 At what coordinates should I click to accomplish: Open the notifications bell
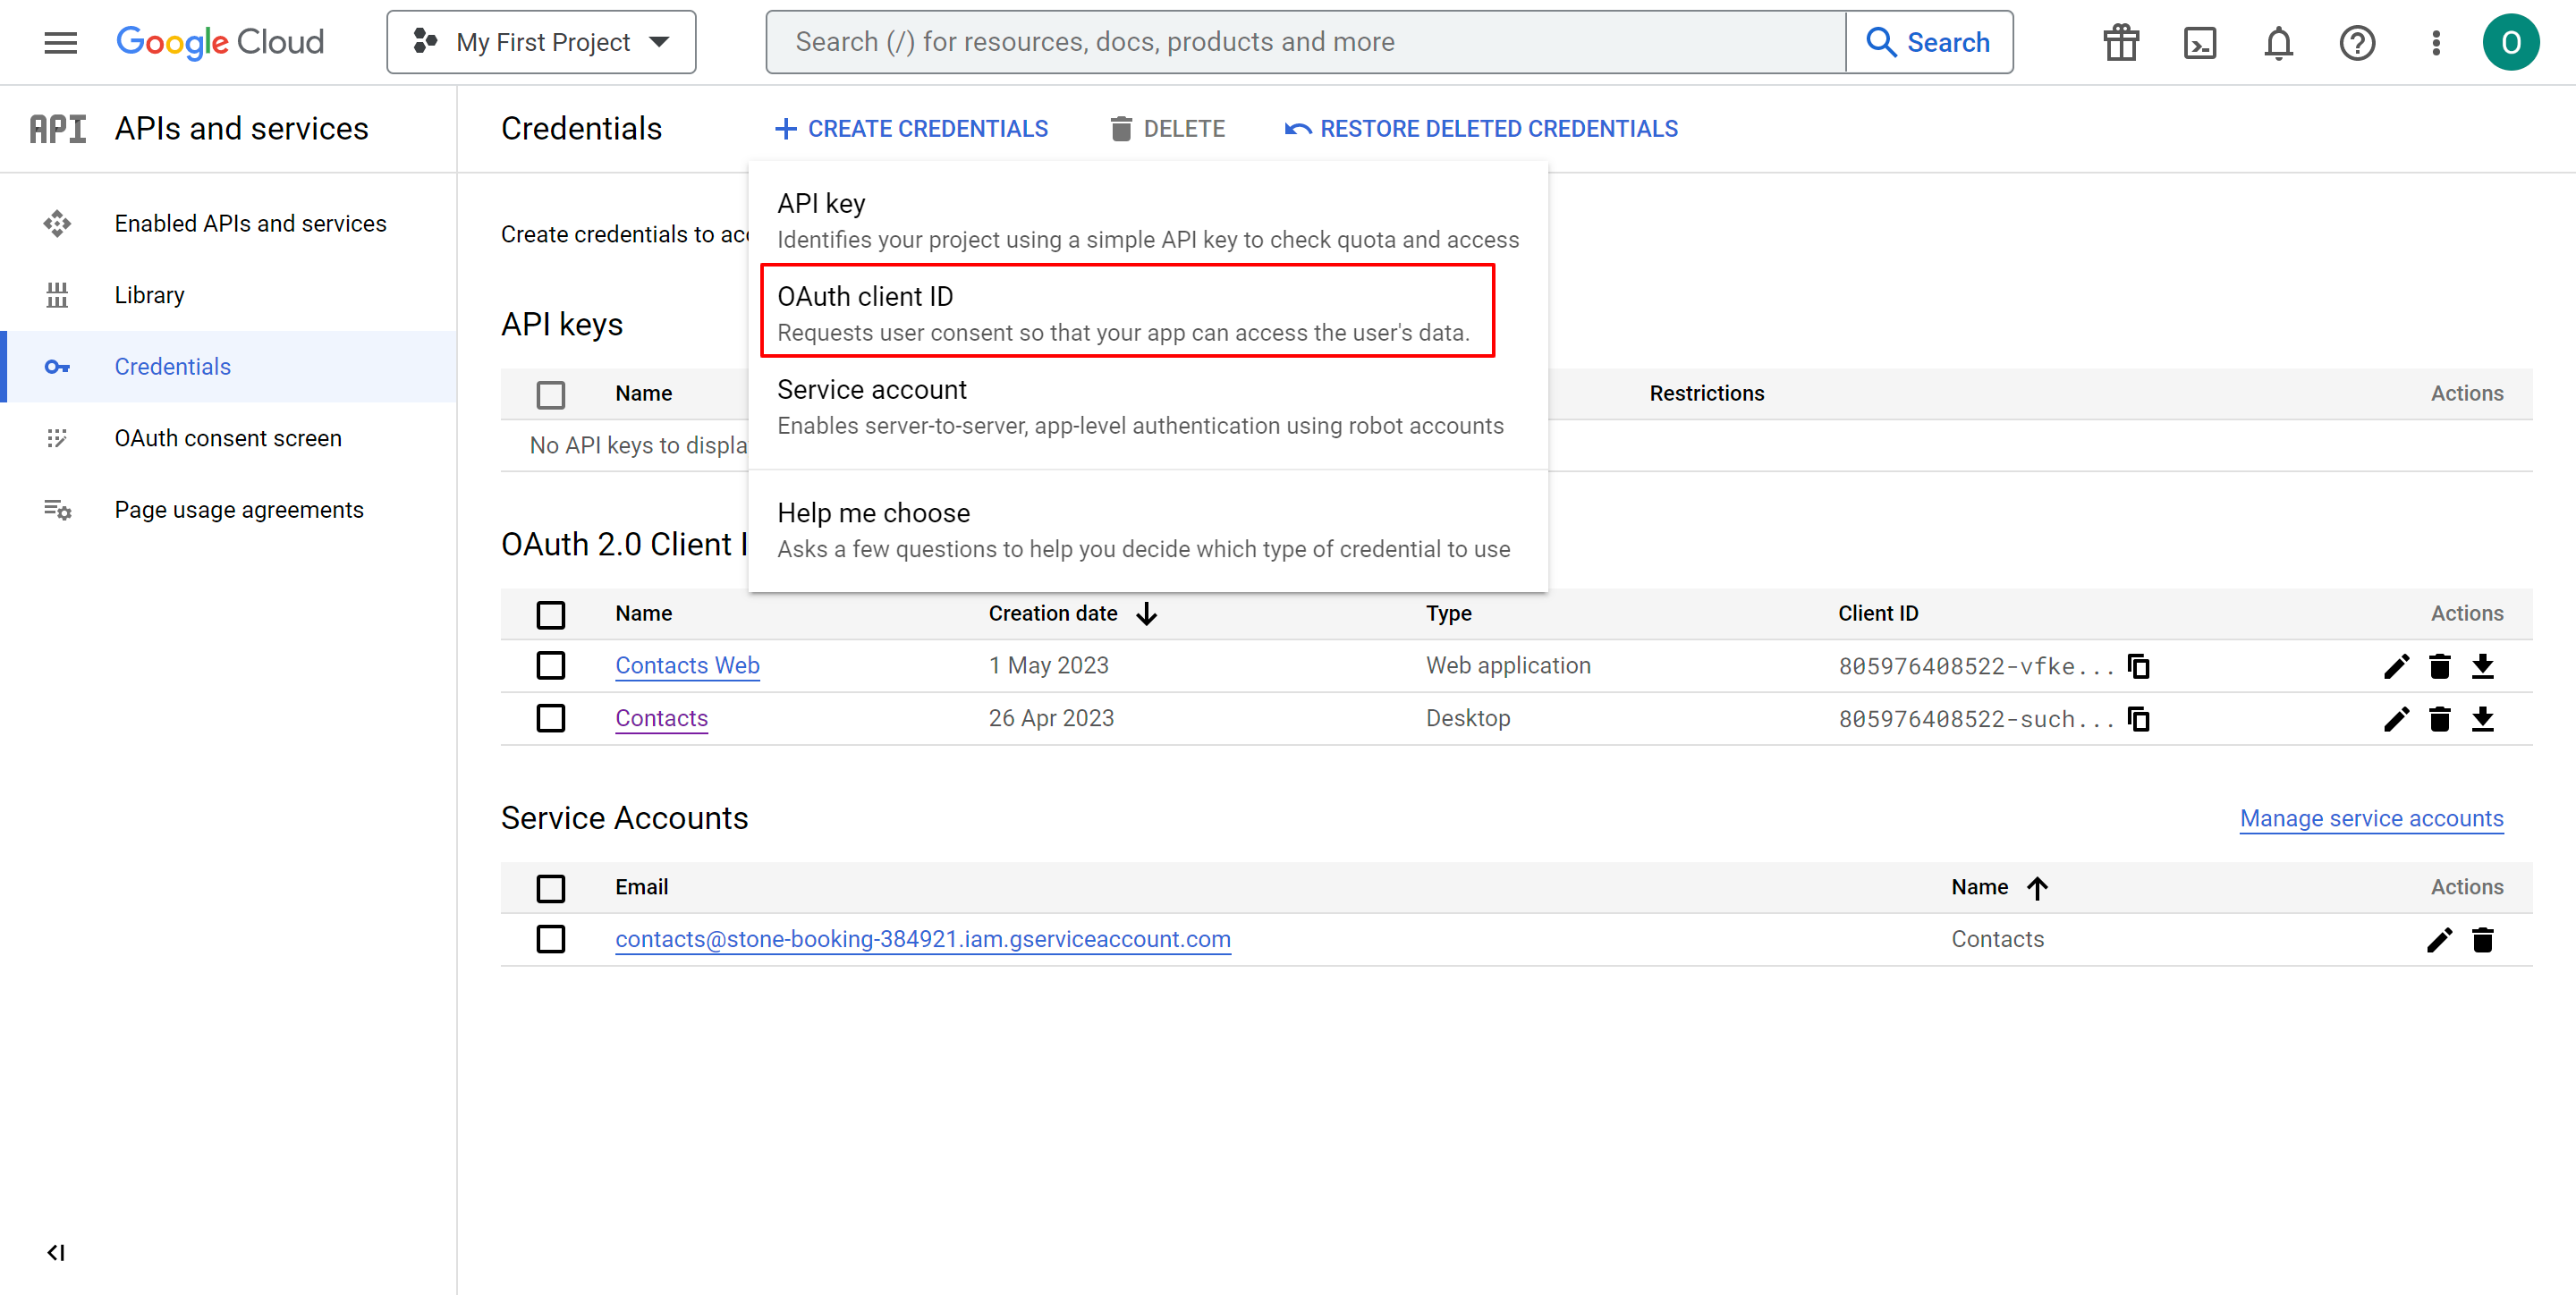(2279, 42)
